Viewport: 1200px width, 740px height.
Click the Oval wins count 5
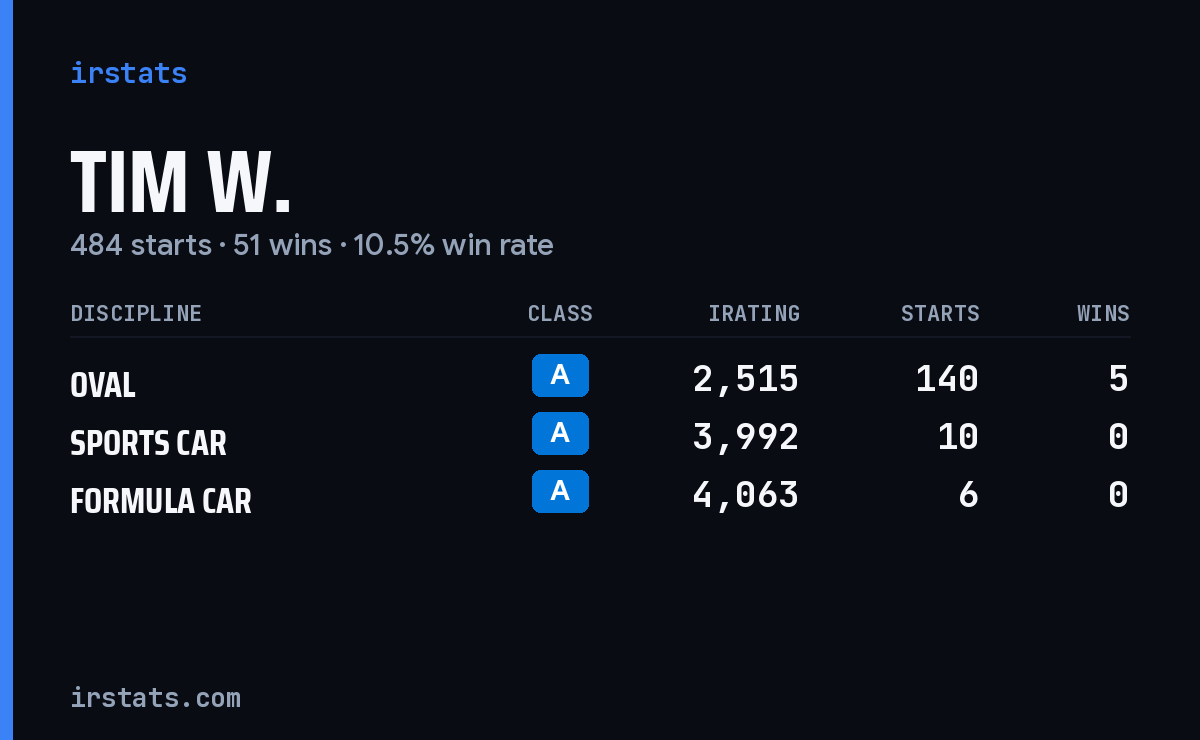coord(1118,379)
